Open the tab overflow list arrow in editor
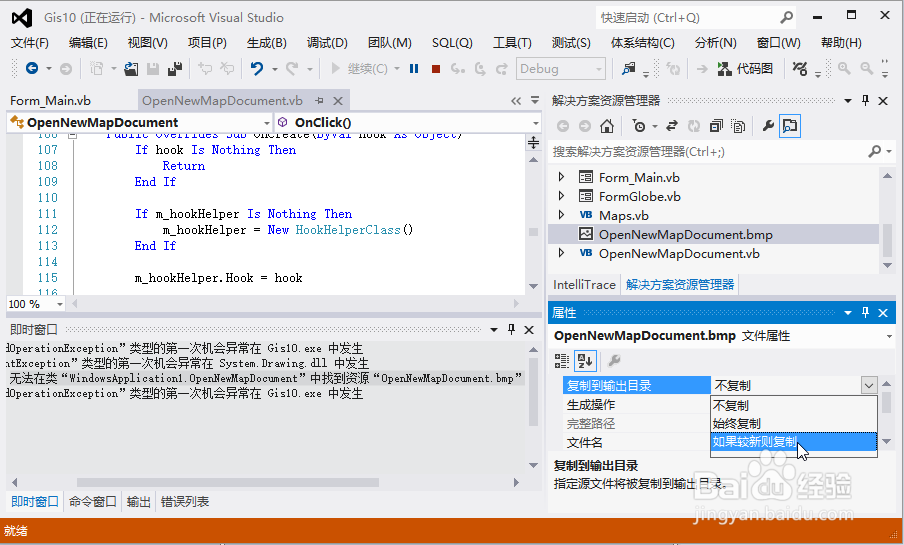This screenshot has height=545, width=904. tap(535, 100)
